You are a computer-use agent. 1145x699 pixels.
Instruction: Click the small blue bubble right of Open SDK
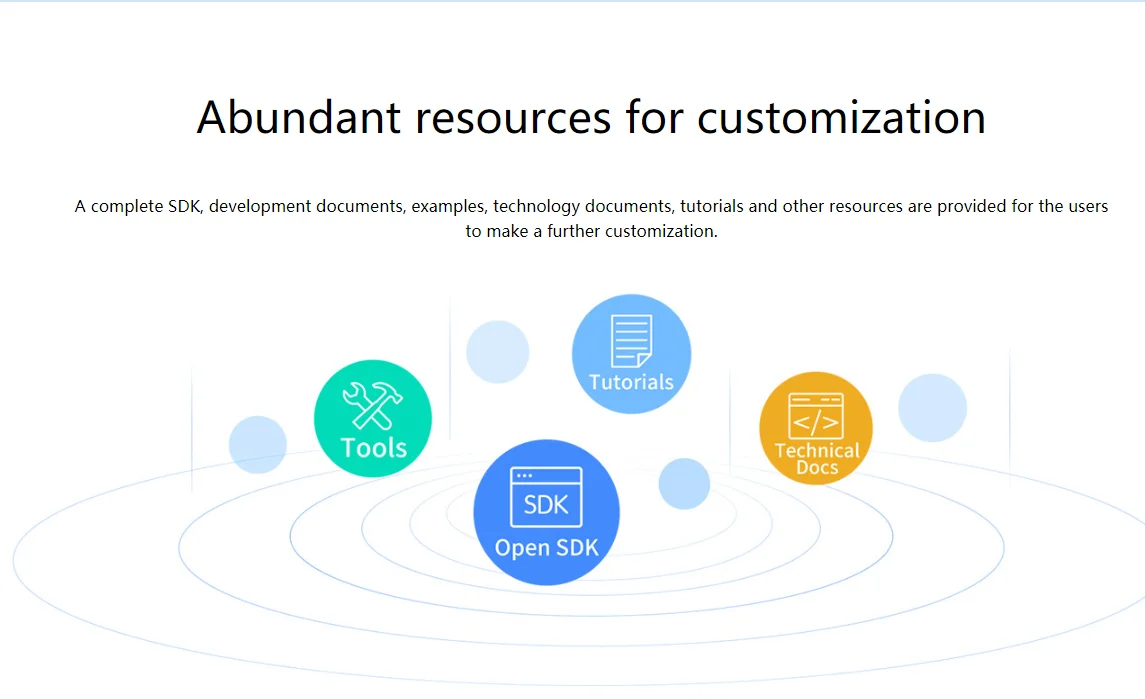point(684,484)
